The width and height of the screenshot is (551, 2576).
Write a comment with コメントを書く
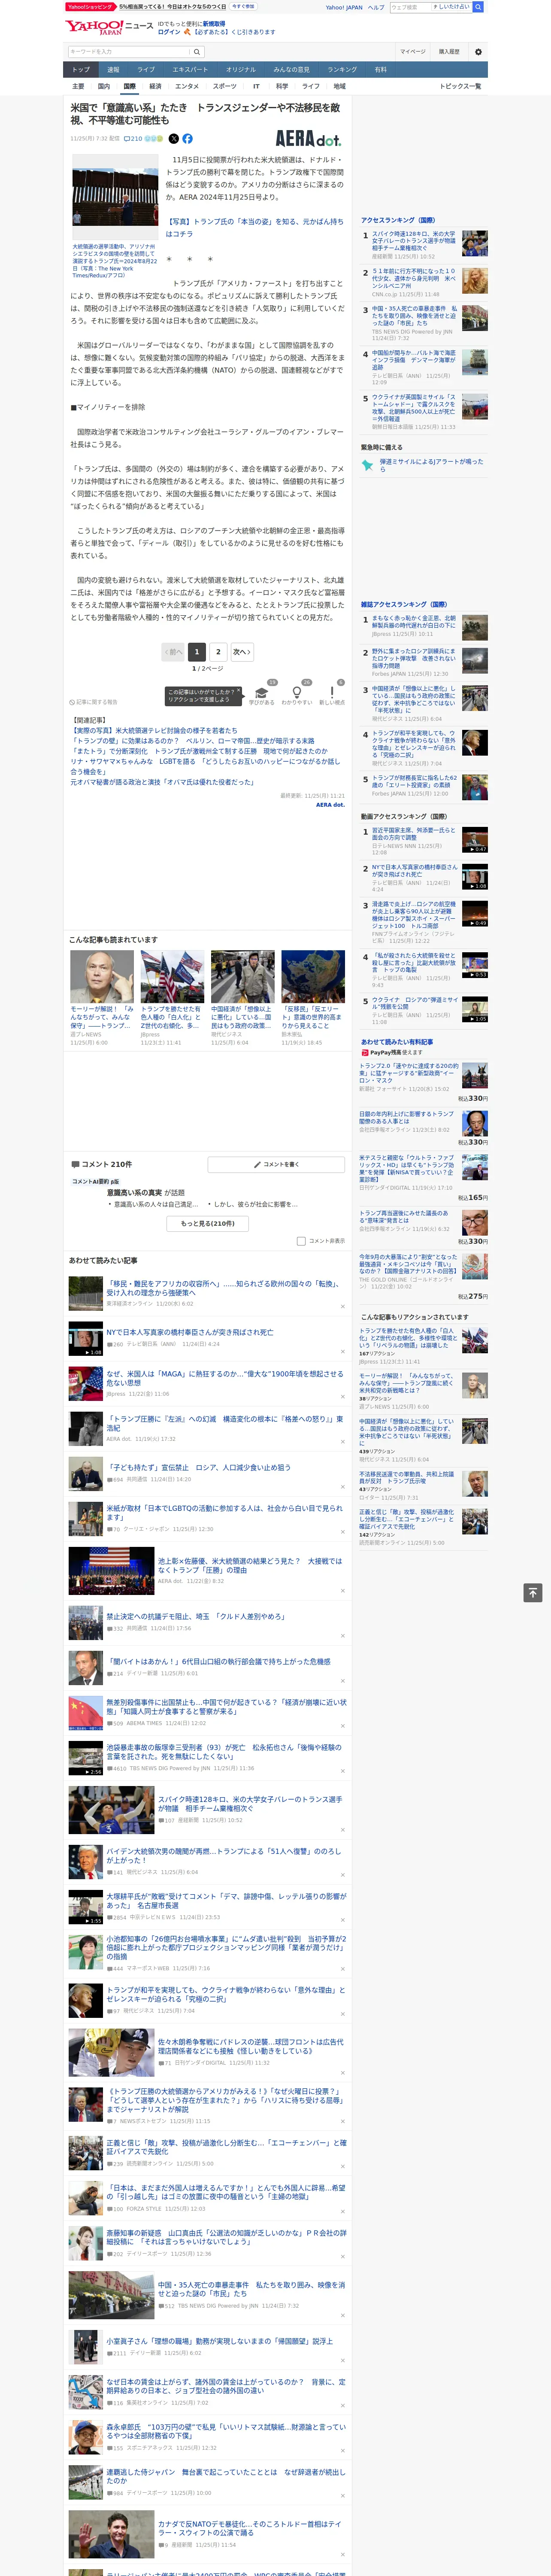coord(276,1165)
